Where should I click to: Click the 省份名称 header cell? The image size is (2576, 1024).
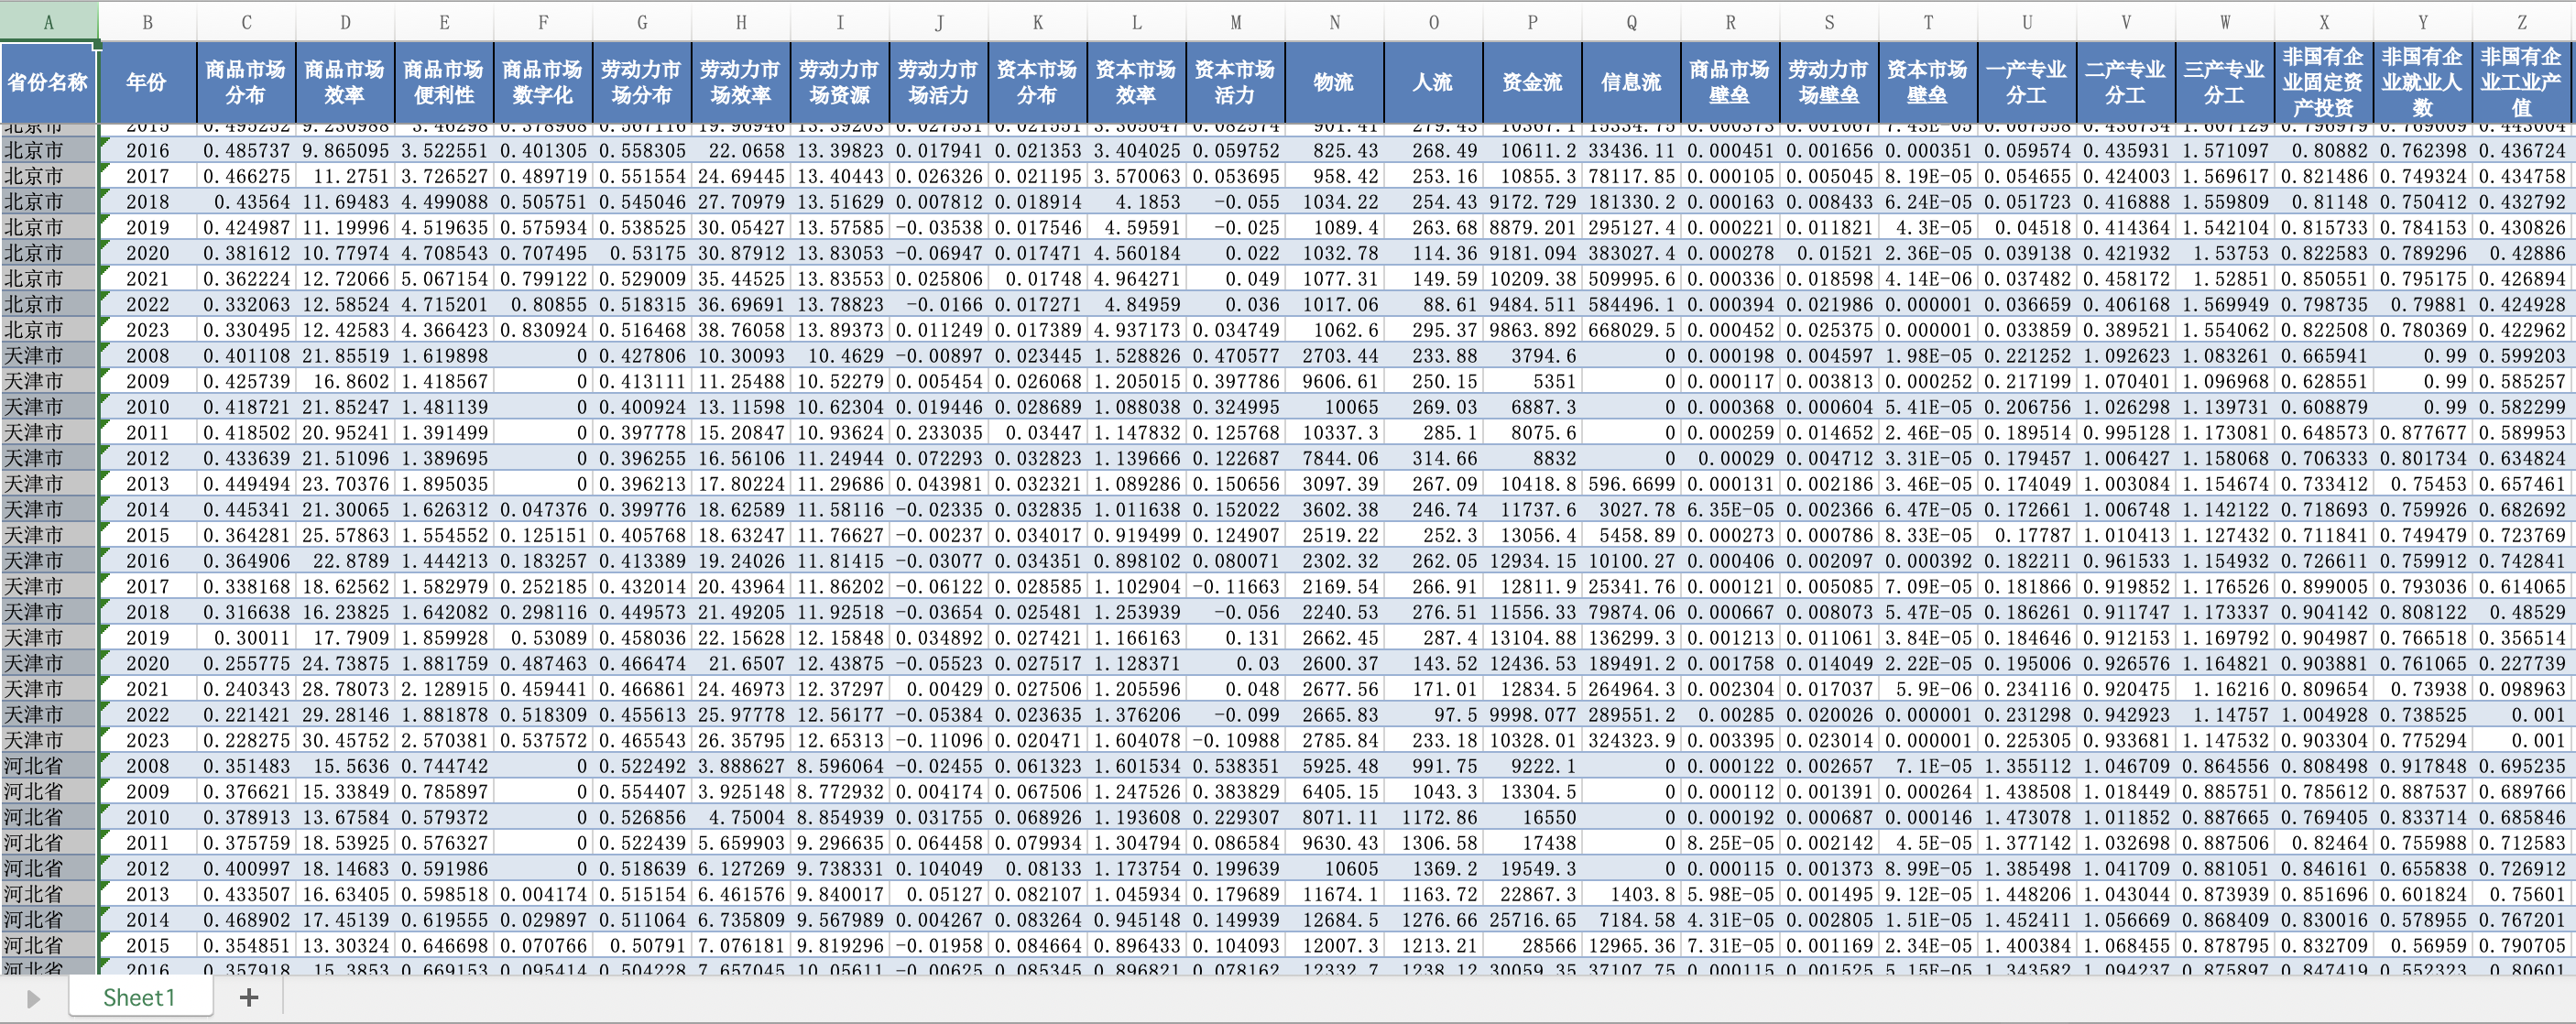coord(48,82)
